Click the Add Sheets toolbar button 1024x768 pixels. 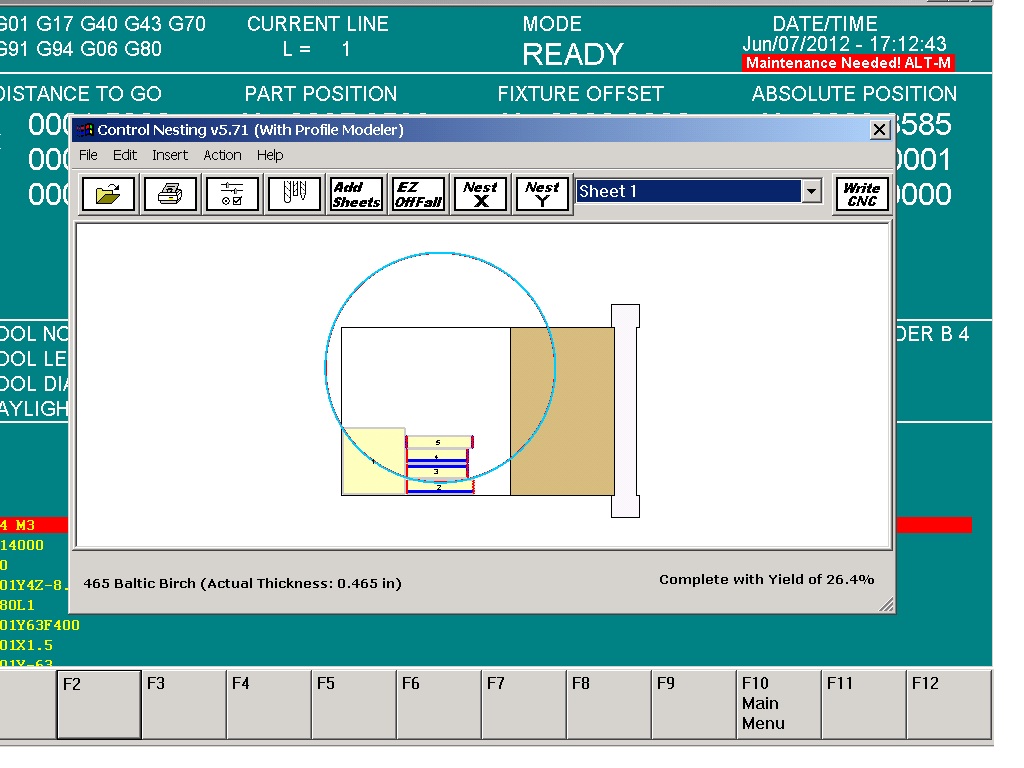click(x=357, y=194)
